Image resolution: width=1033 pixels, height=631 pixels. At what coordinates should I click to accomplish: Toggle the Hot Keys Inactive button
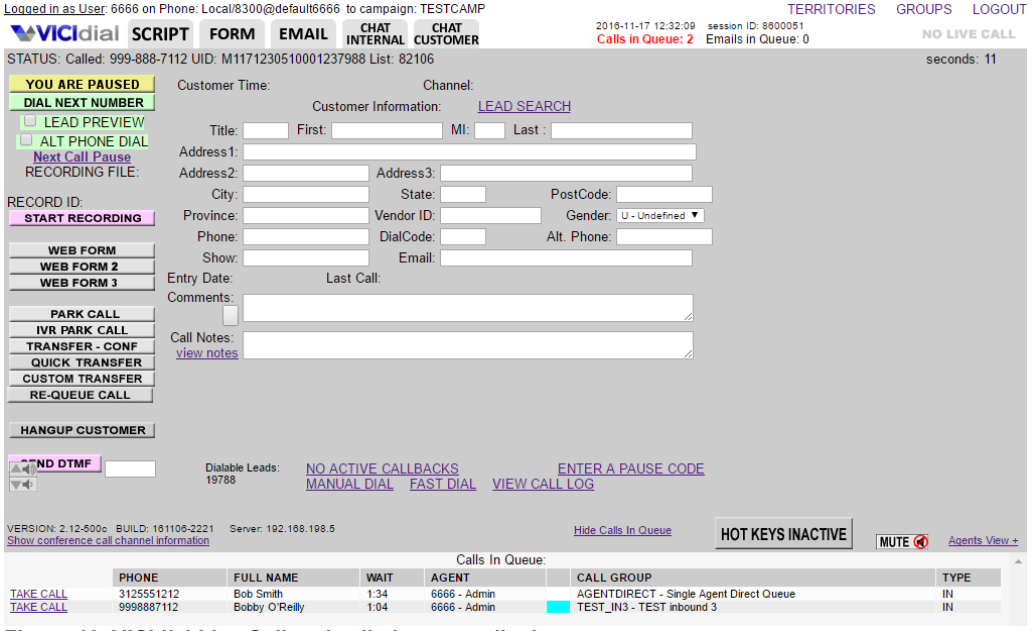(x=783, y=534)
